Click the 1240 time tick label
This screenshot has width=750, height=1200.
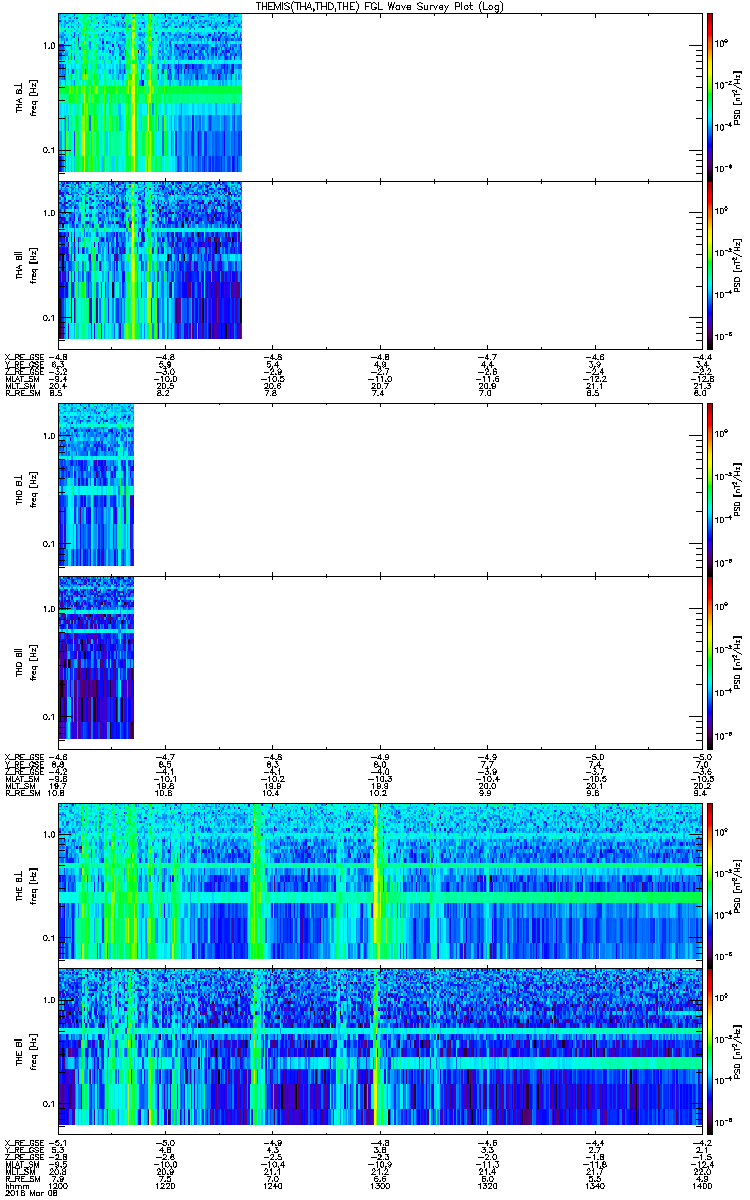[272, 1184]
